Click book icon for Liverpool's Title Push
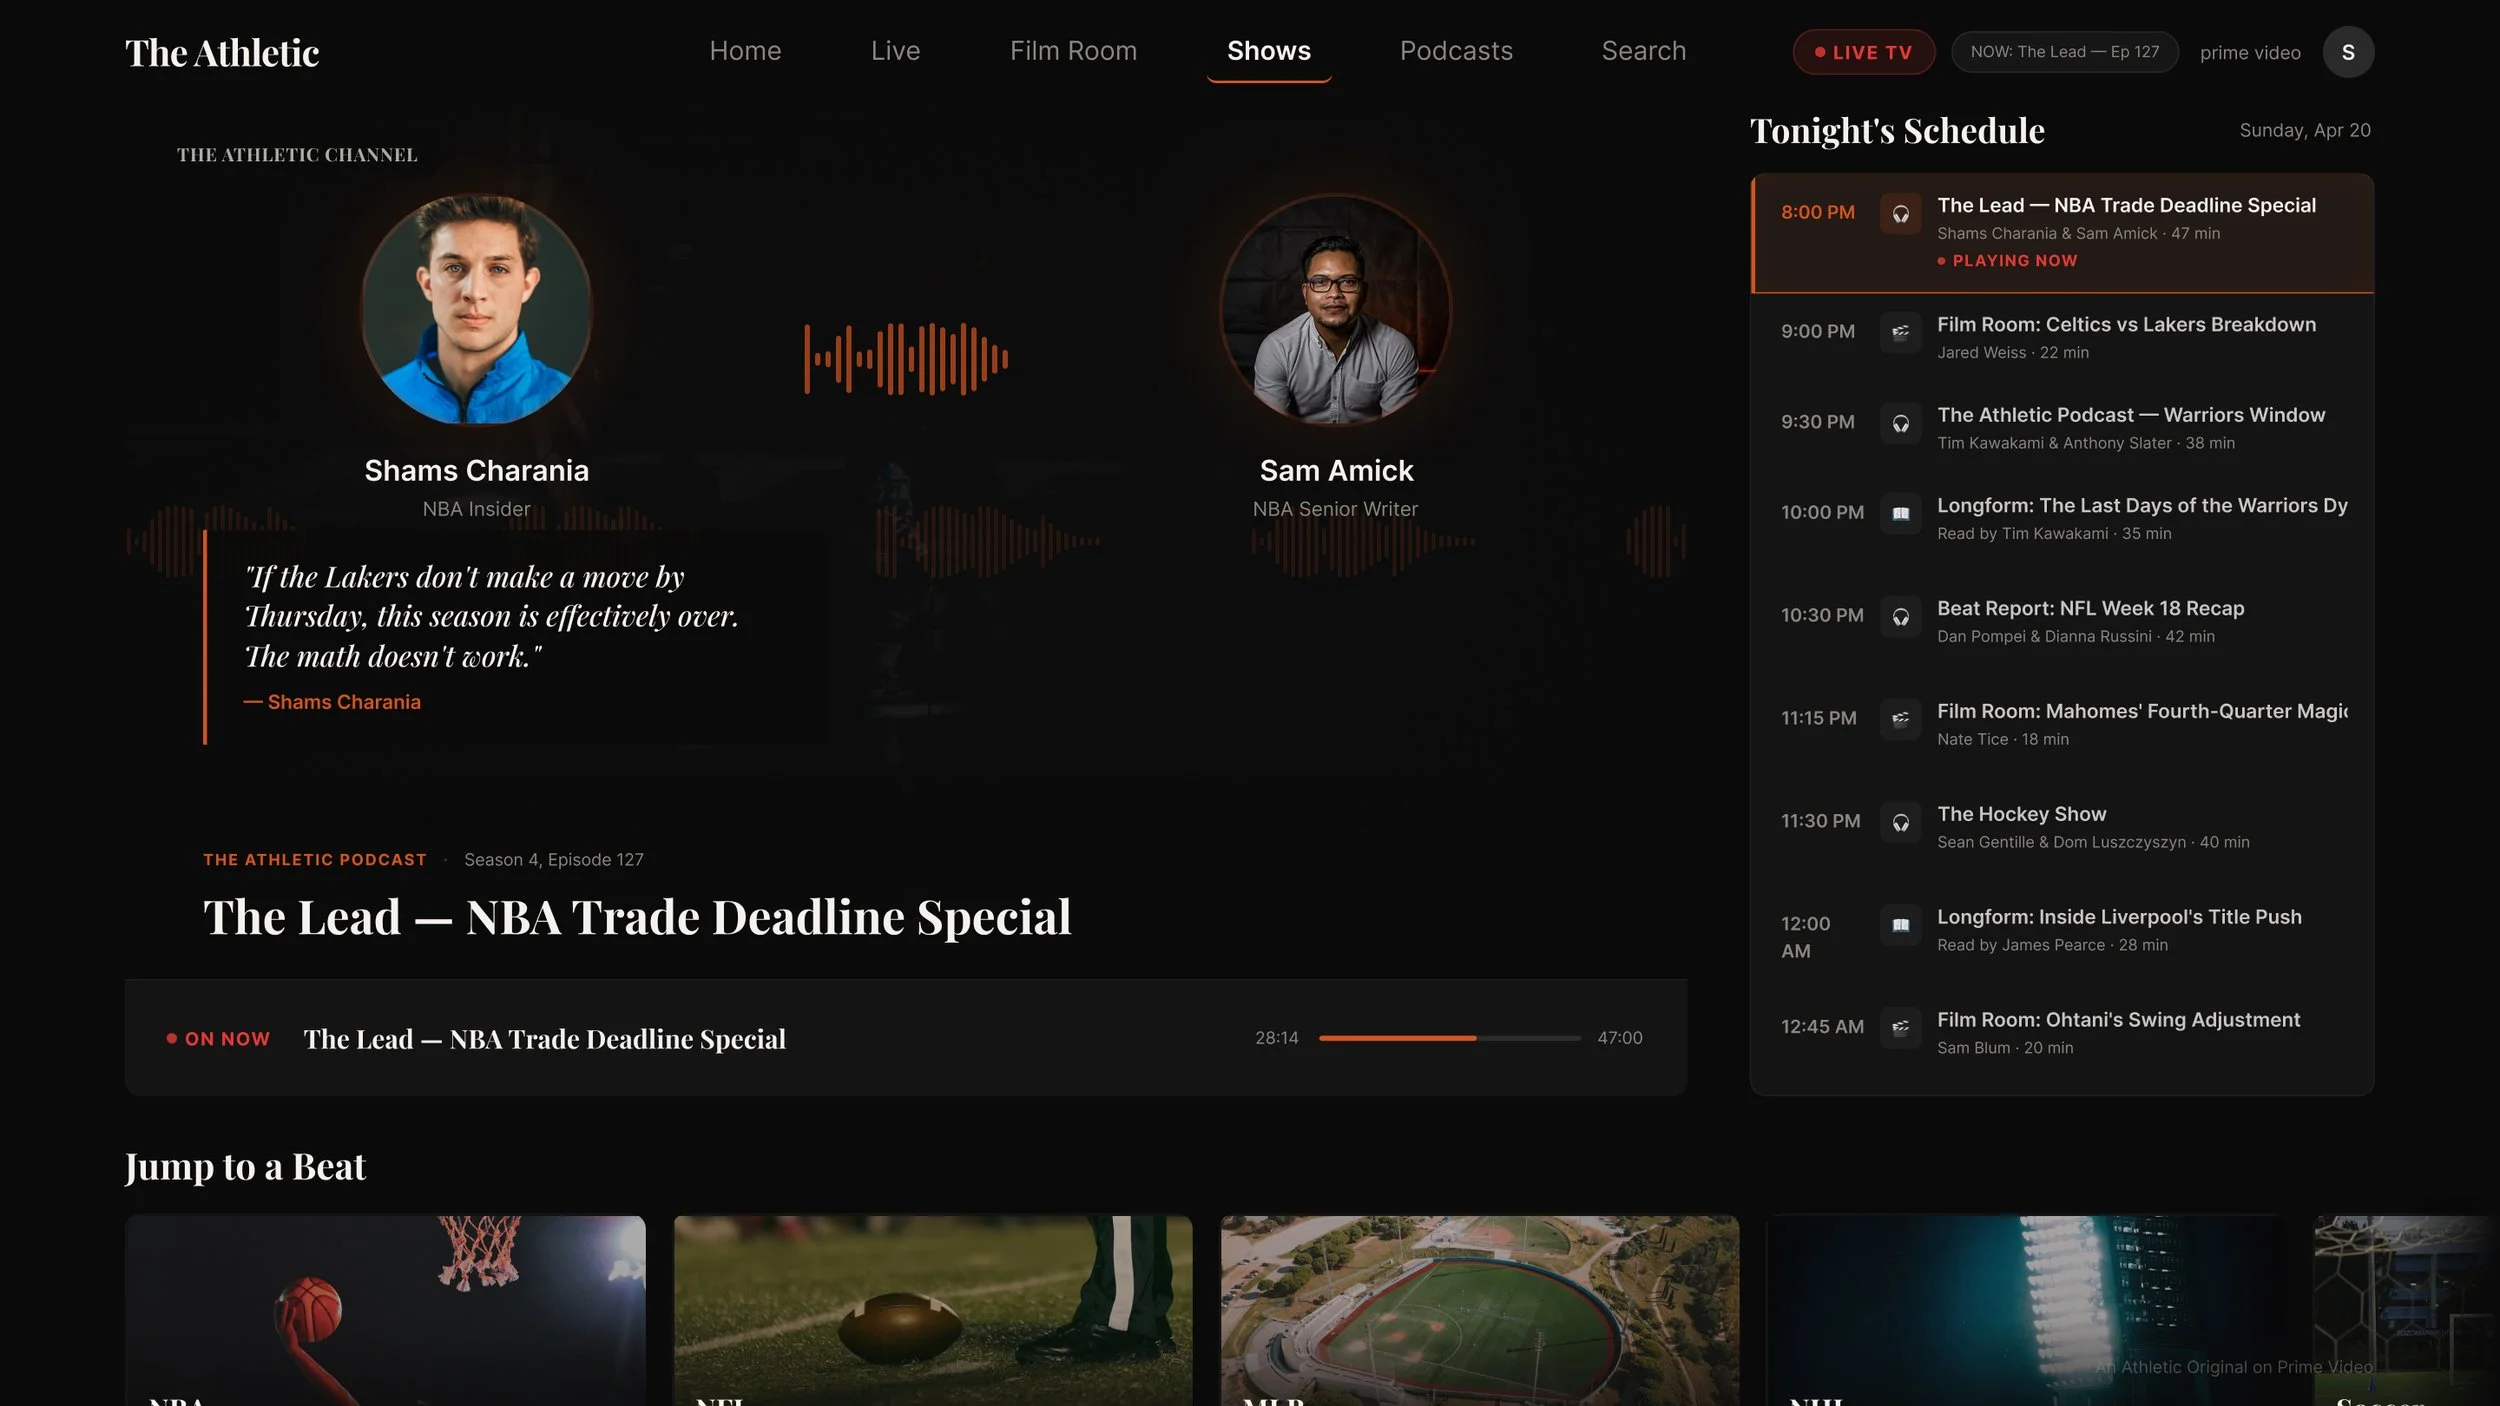This screenshot has height=1406, width=2500. coord(1900,925)
